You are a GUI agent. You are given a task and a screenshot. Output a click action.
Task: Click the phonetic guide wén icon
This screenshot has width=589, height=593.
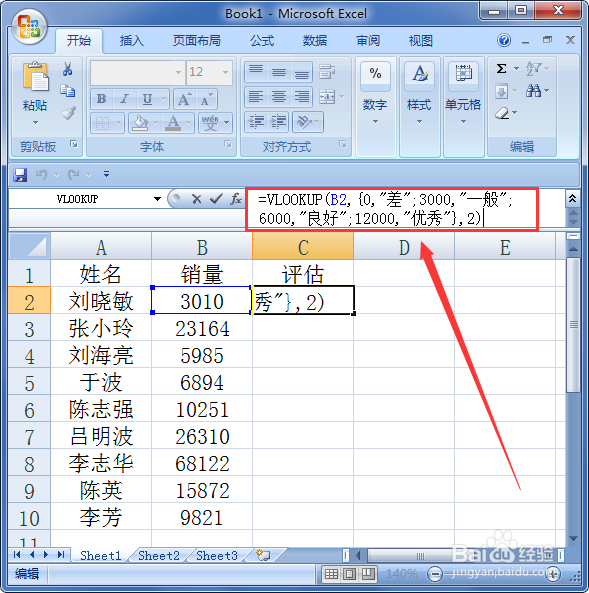coord(210,123)
